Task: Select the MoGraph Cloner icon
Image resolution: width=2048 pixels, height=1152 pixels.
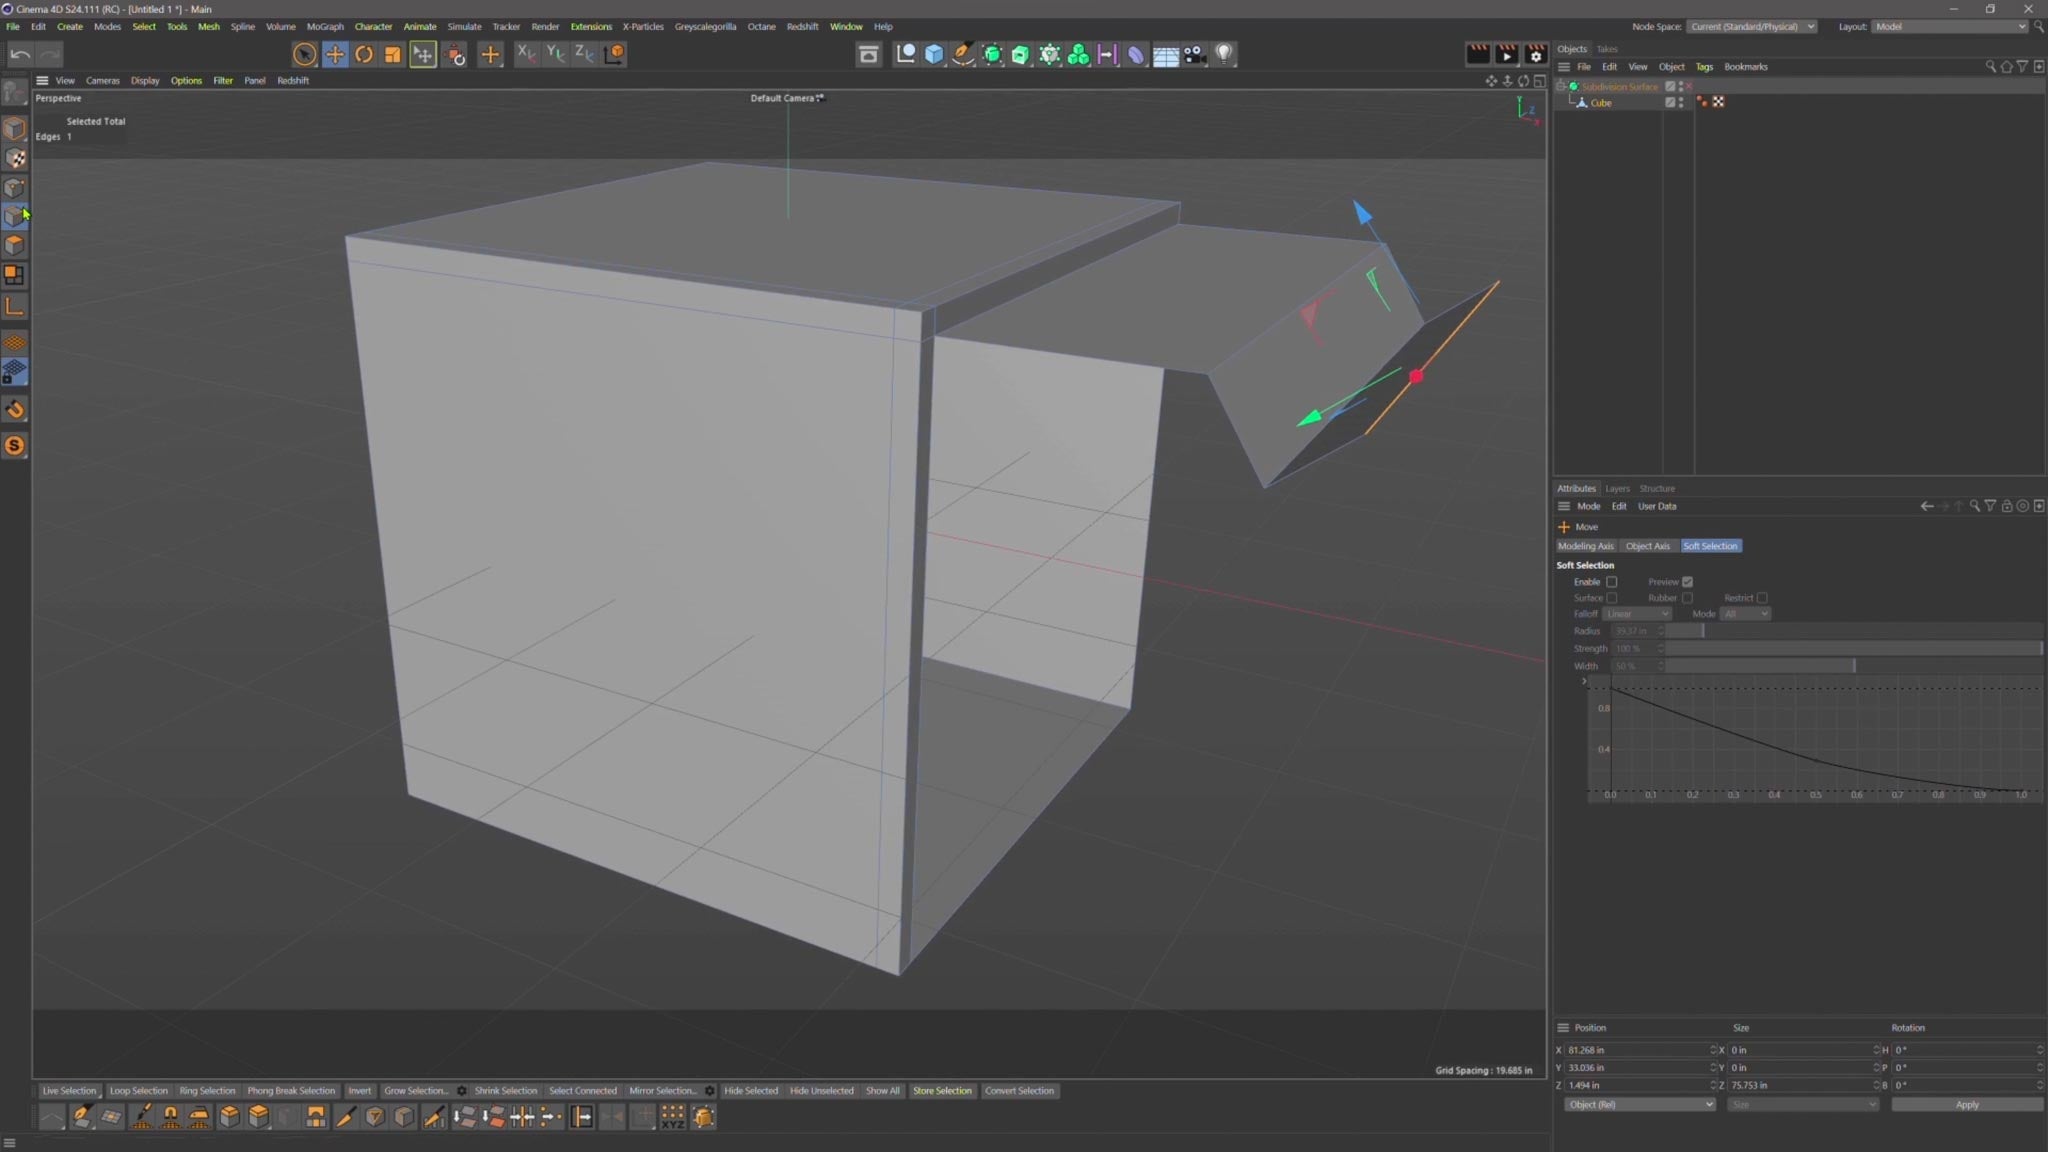Action: point(1079,54)
